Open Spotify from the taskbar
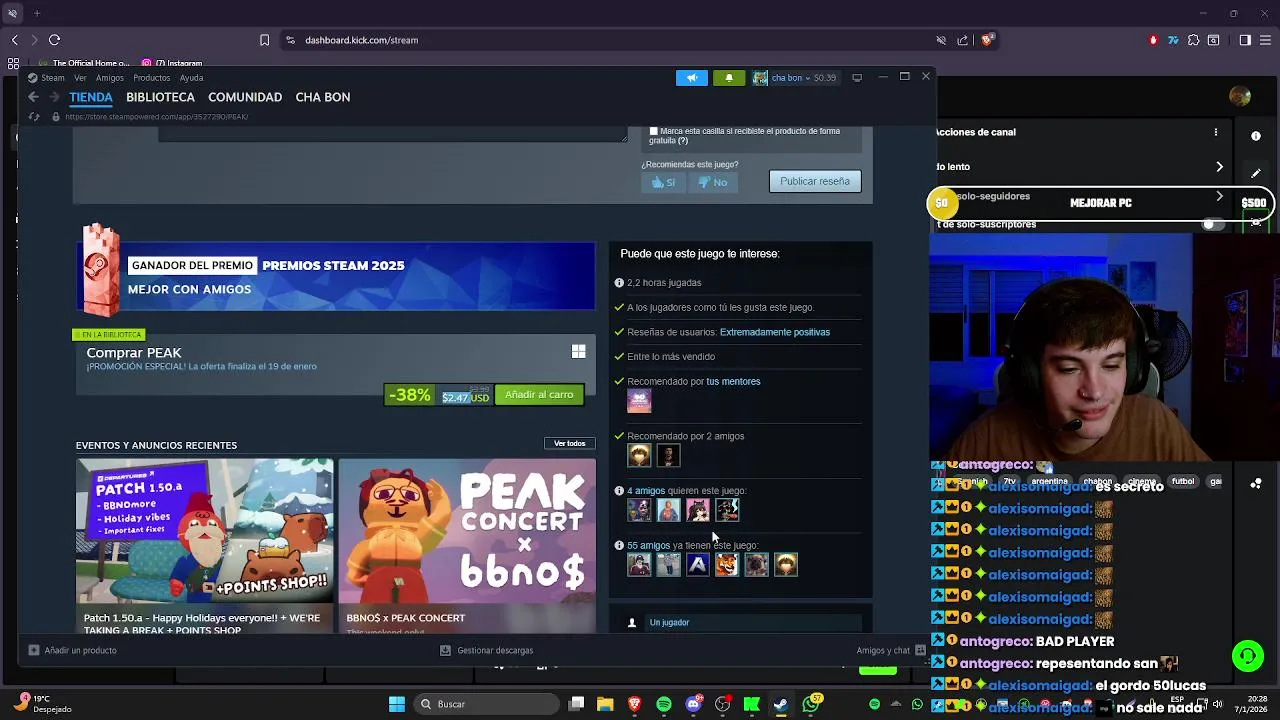 click(x=664, y=704)
